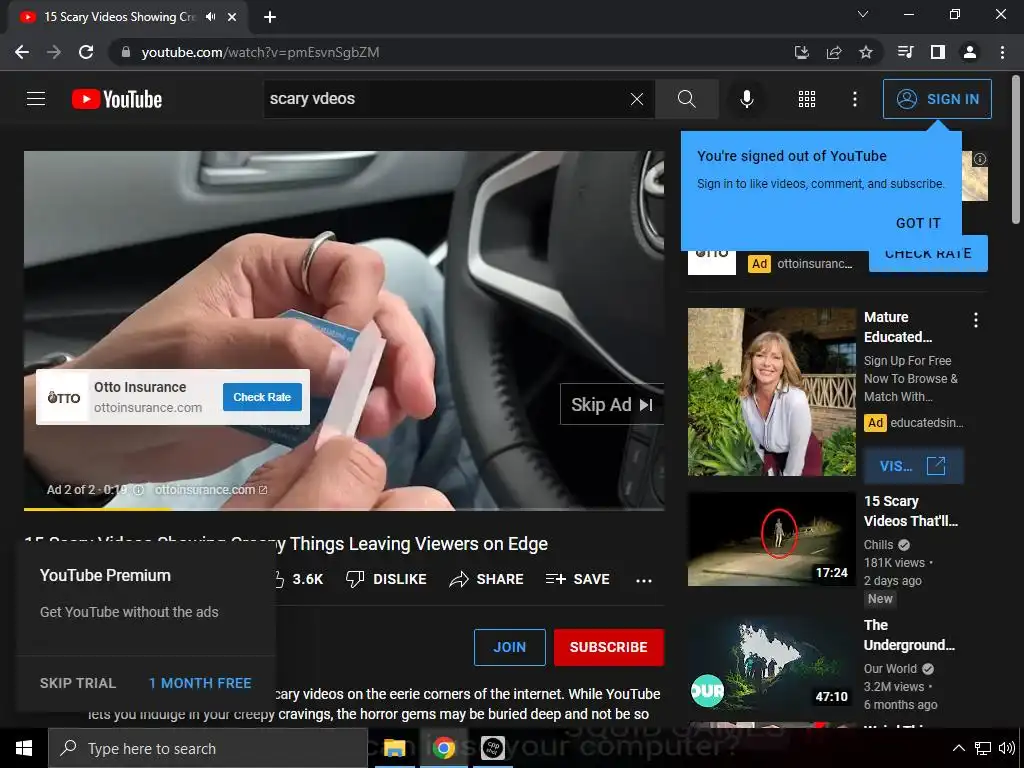Click the DISLIKE thumbs-down button
Viewport: 1024px width, 768px height.
tap(386, 579)
